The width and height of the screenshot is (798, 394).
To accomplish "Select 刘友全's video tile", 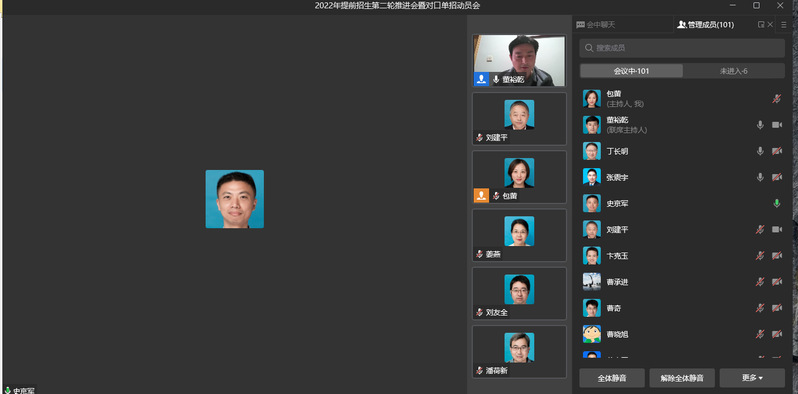I will [519, 293].
